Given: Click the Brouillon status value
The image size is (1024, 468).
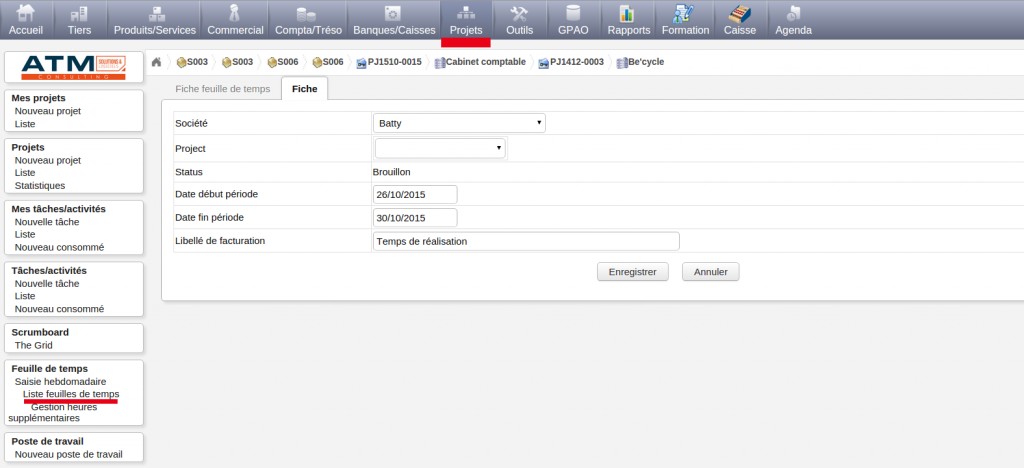Looking at the screenshot, I should (x=391, y=172).
